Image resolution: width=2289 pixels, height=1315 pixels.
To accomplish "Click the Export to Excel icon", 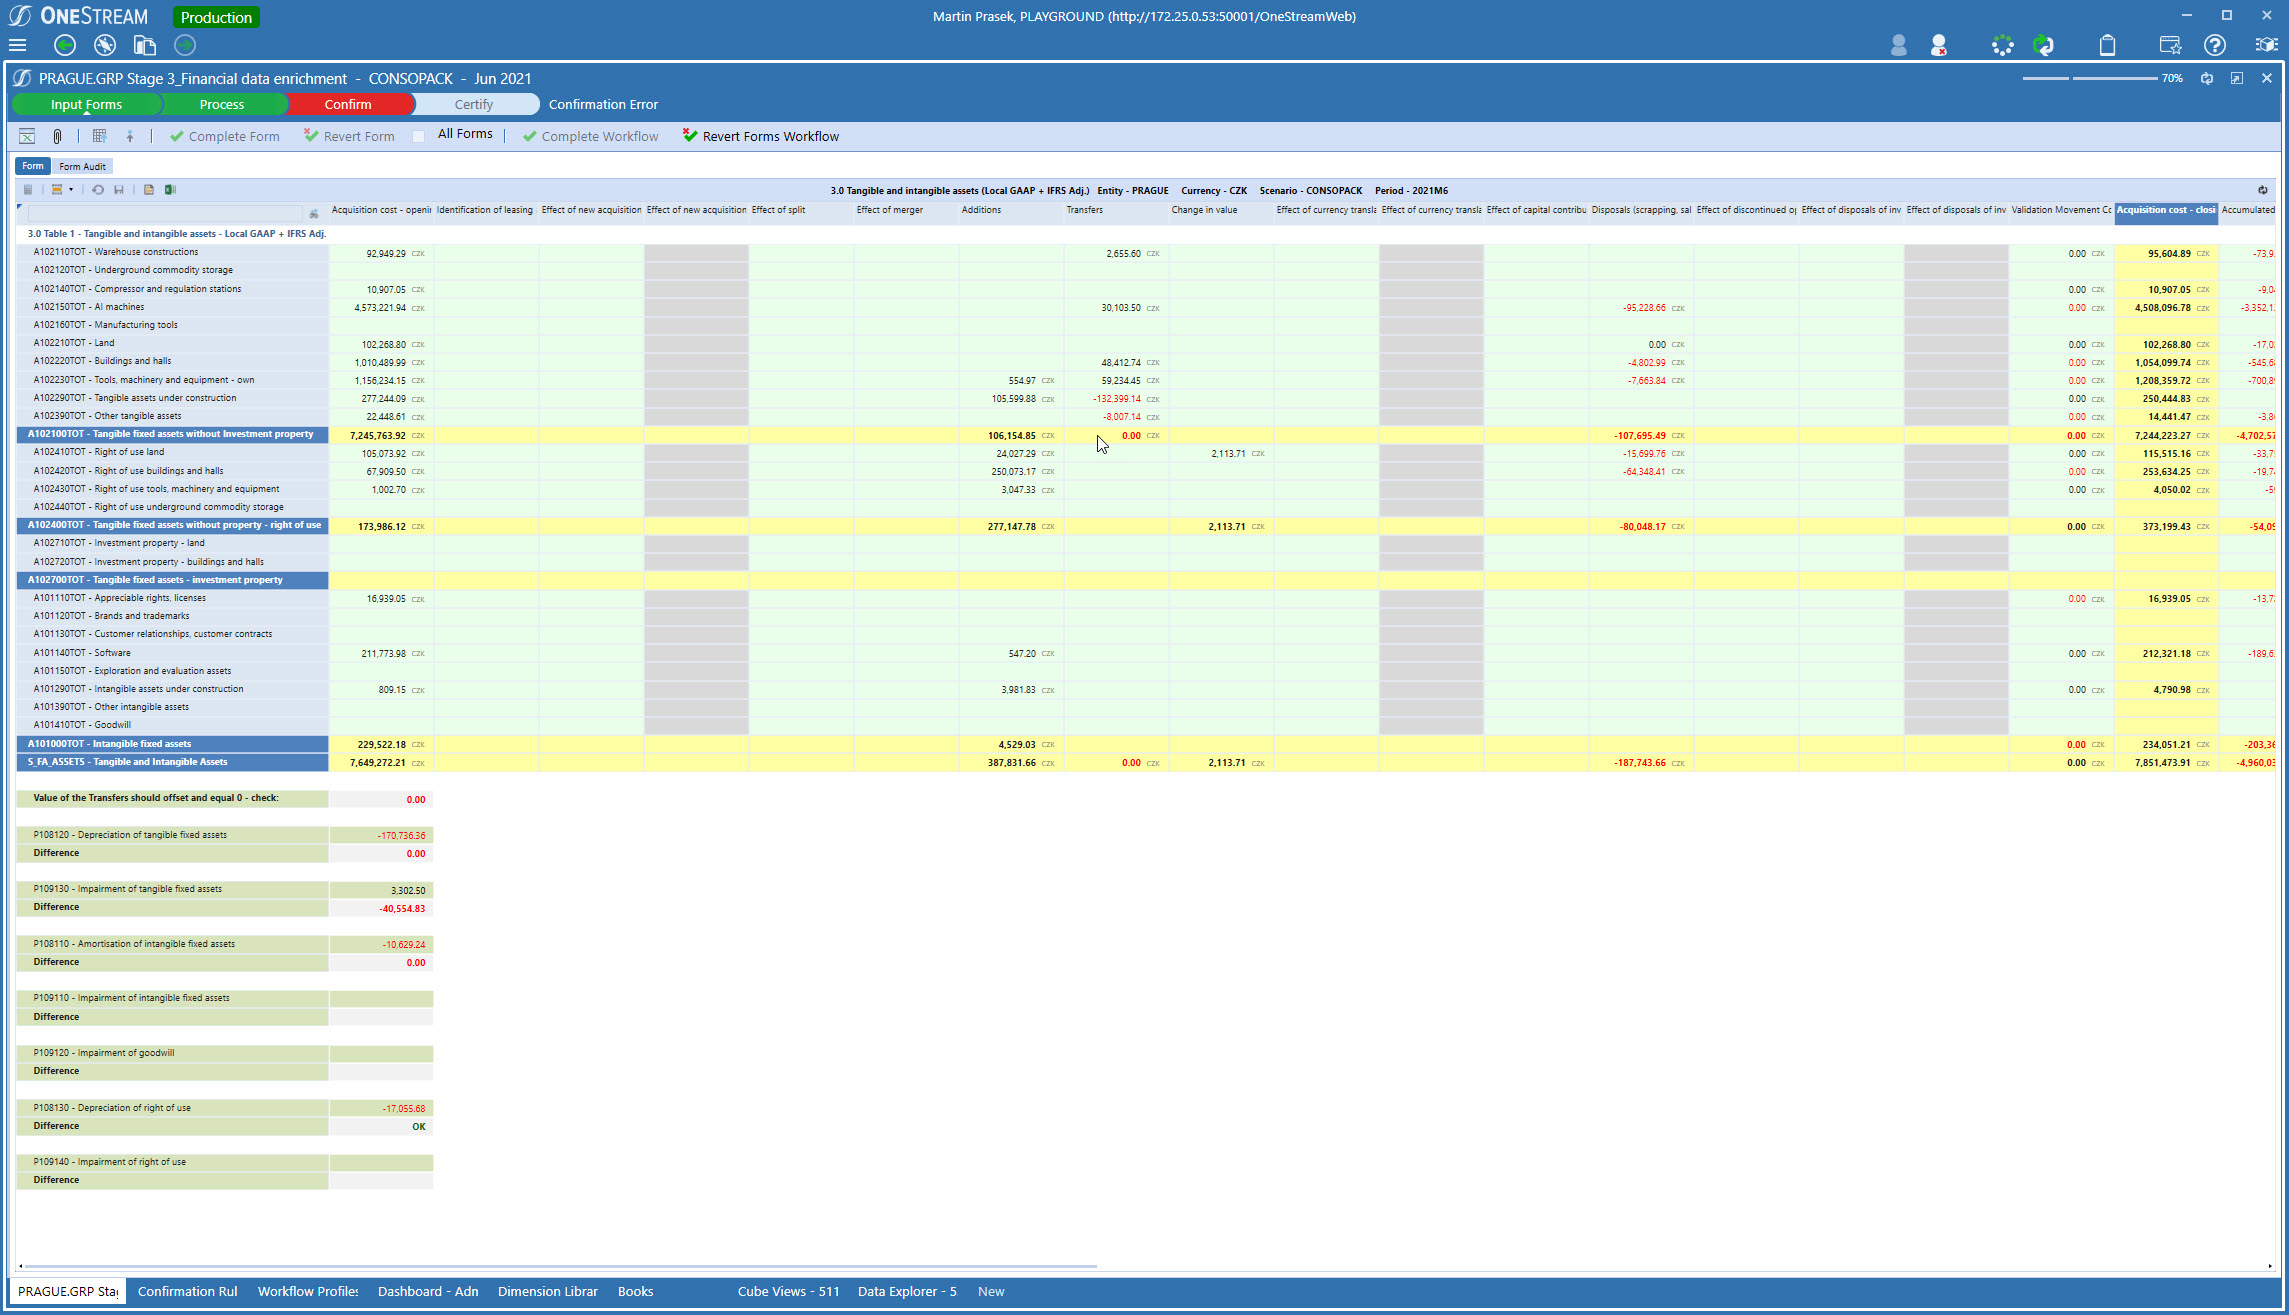I will (x=170, y=190).
